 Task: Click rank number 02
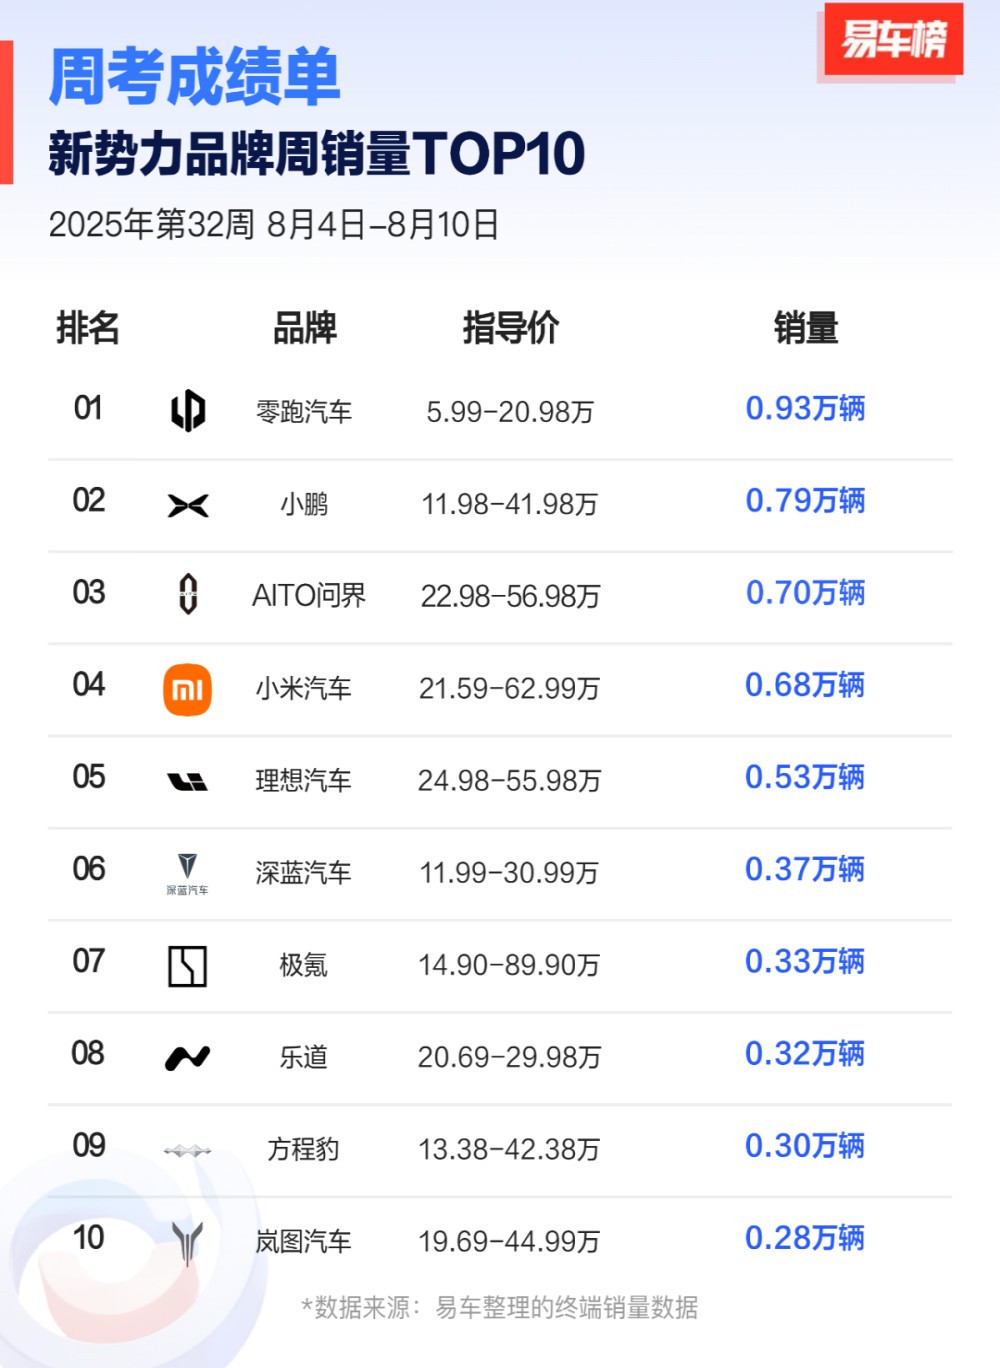tap(88, 500)
